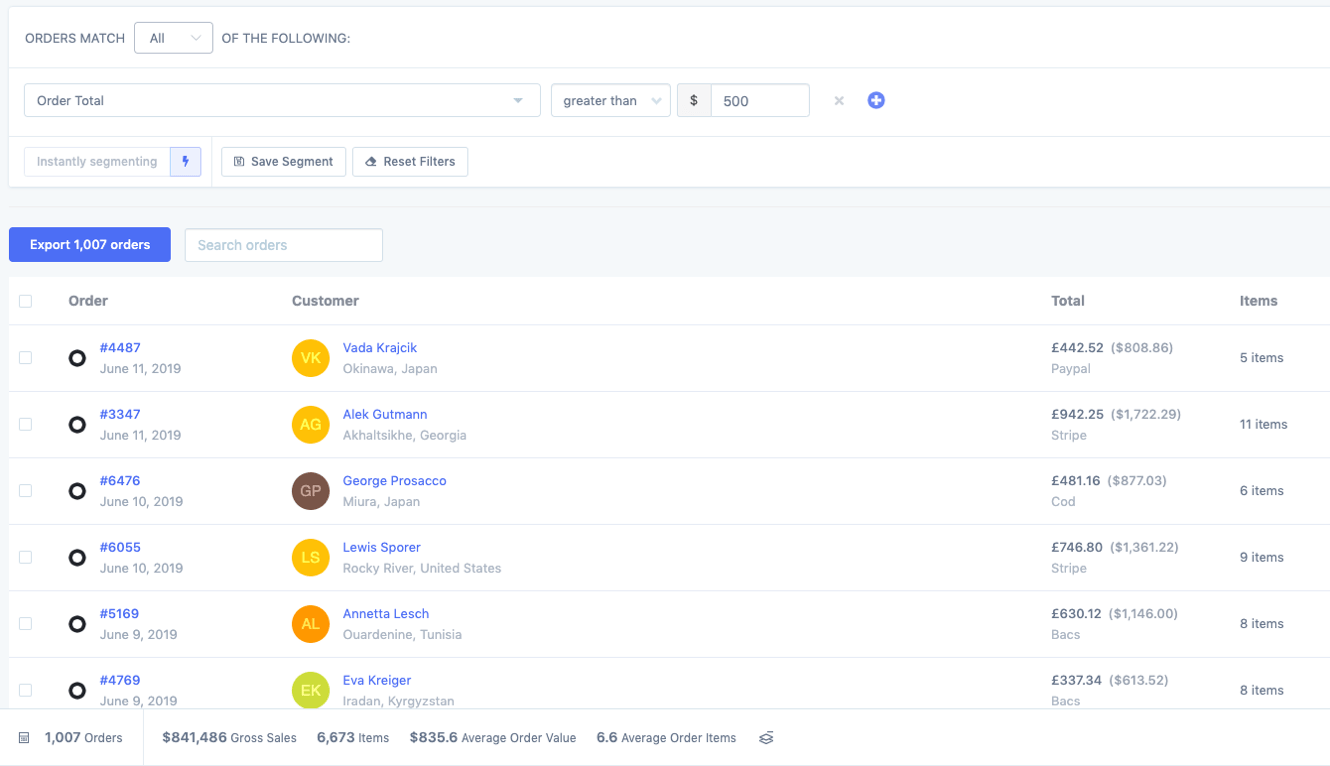Check the checkbox for order #4487
The height and width of the screenshot is (766, 1330).
pos(25,357)
